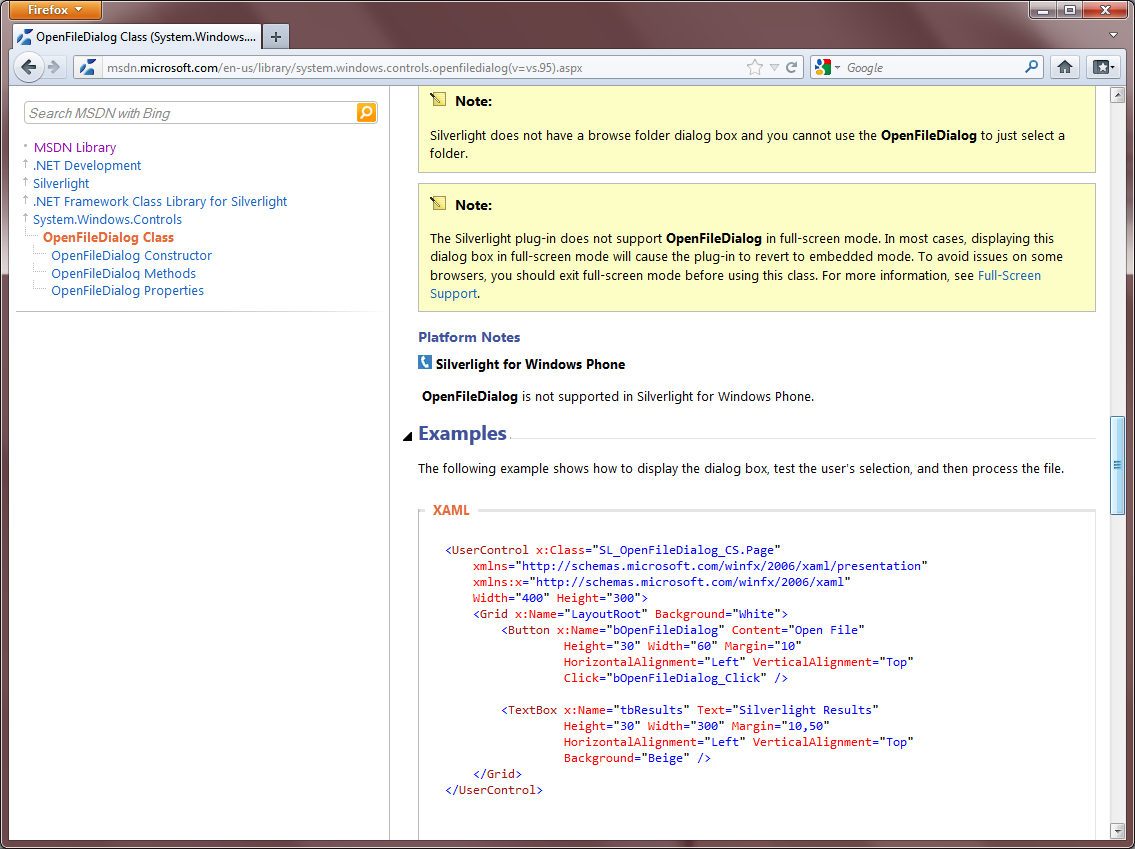Open OpenFileDialog Properties page
Viewport: 1135px width, 849px height.
coord(127,290)
